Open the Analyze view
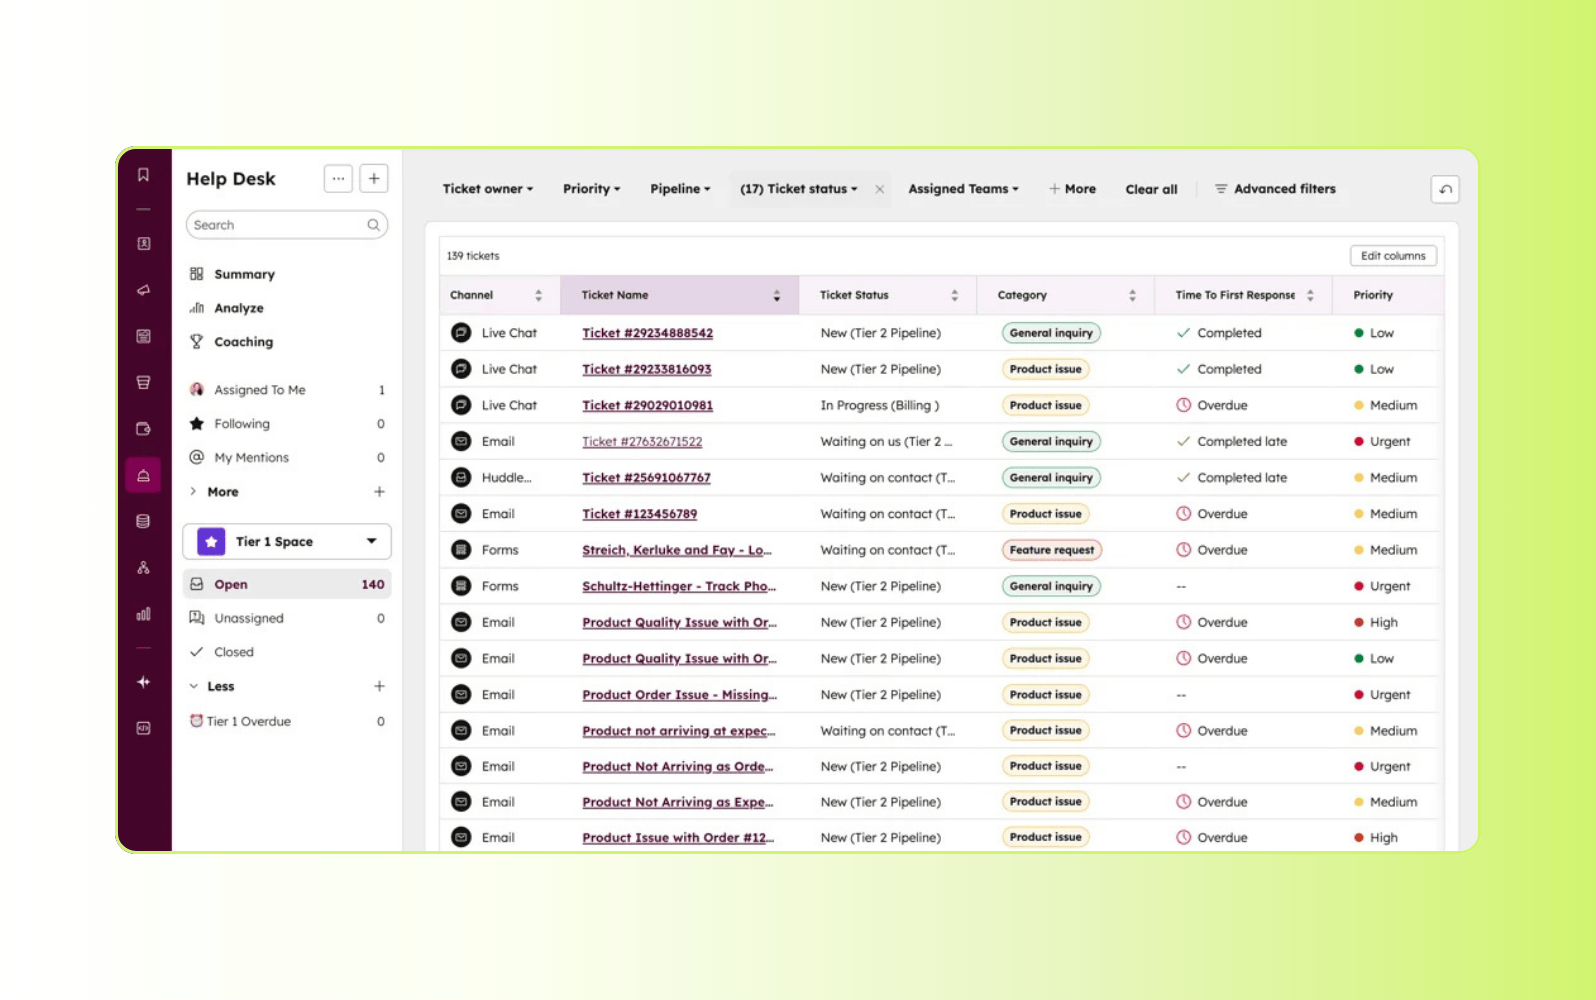Image resolution: width=1596 pixels, height=1000 pixels. point(239,308)
